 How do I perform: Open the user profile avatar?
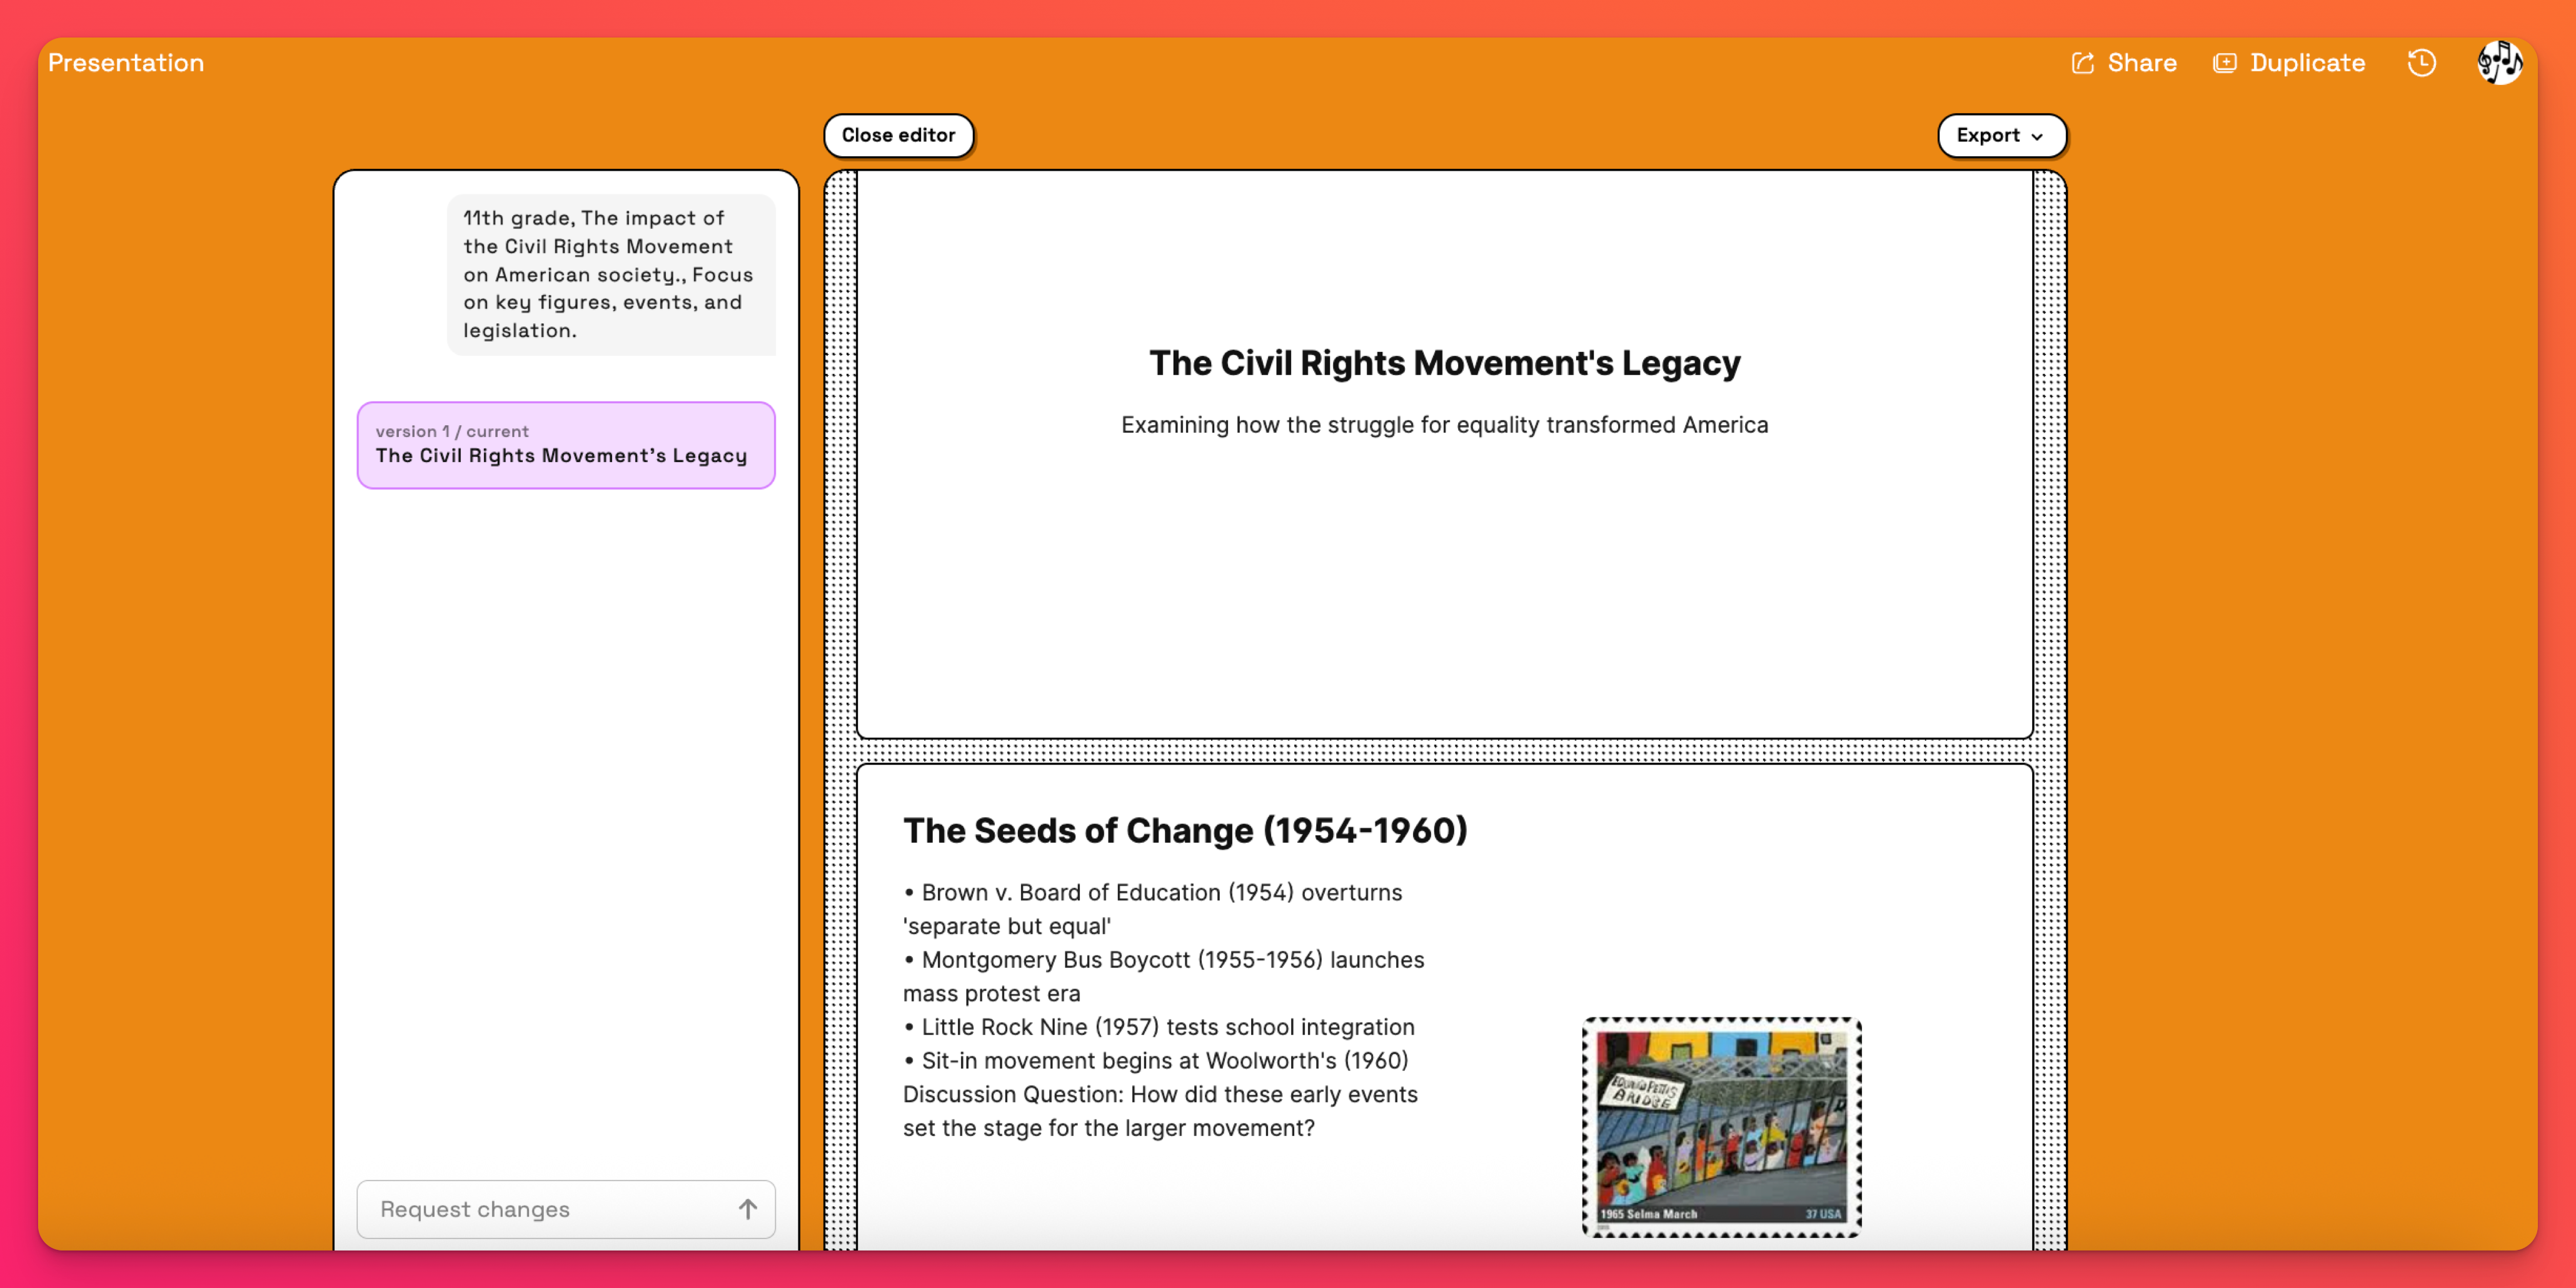point(2499,63)
